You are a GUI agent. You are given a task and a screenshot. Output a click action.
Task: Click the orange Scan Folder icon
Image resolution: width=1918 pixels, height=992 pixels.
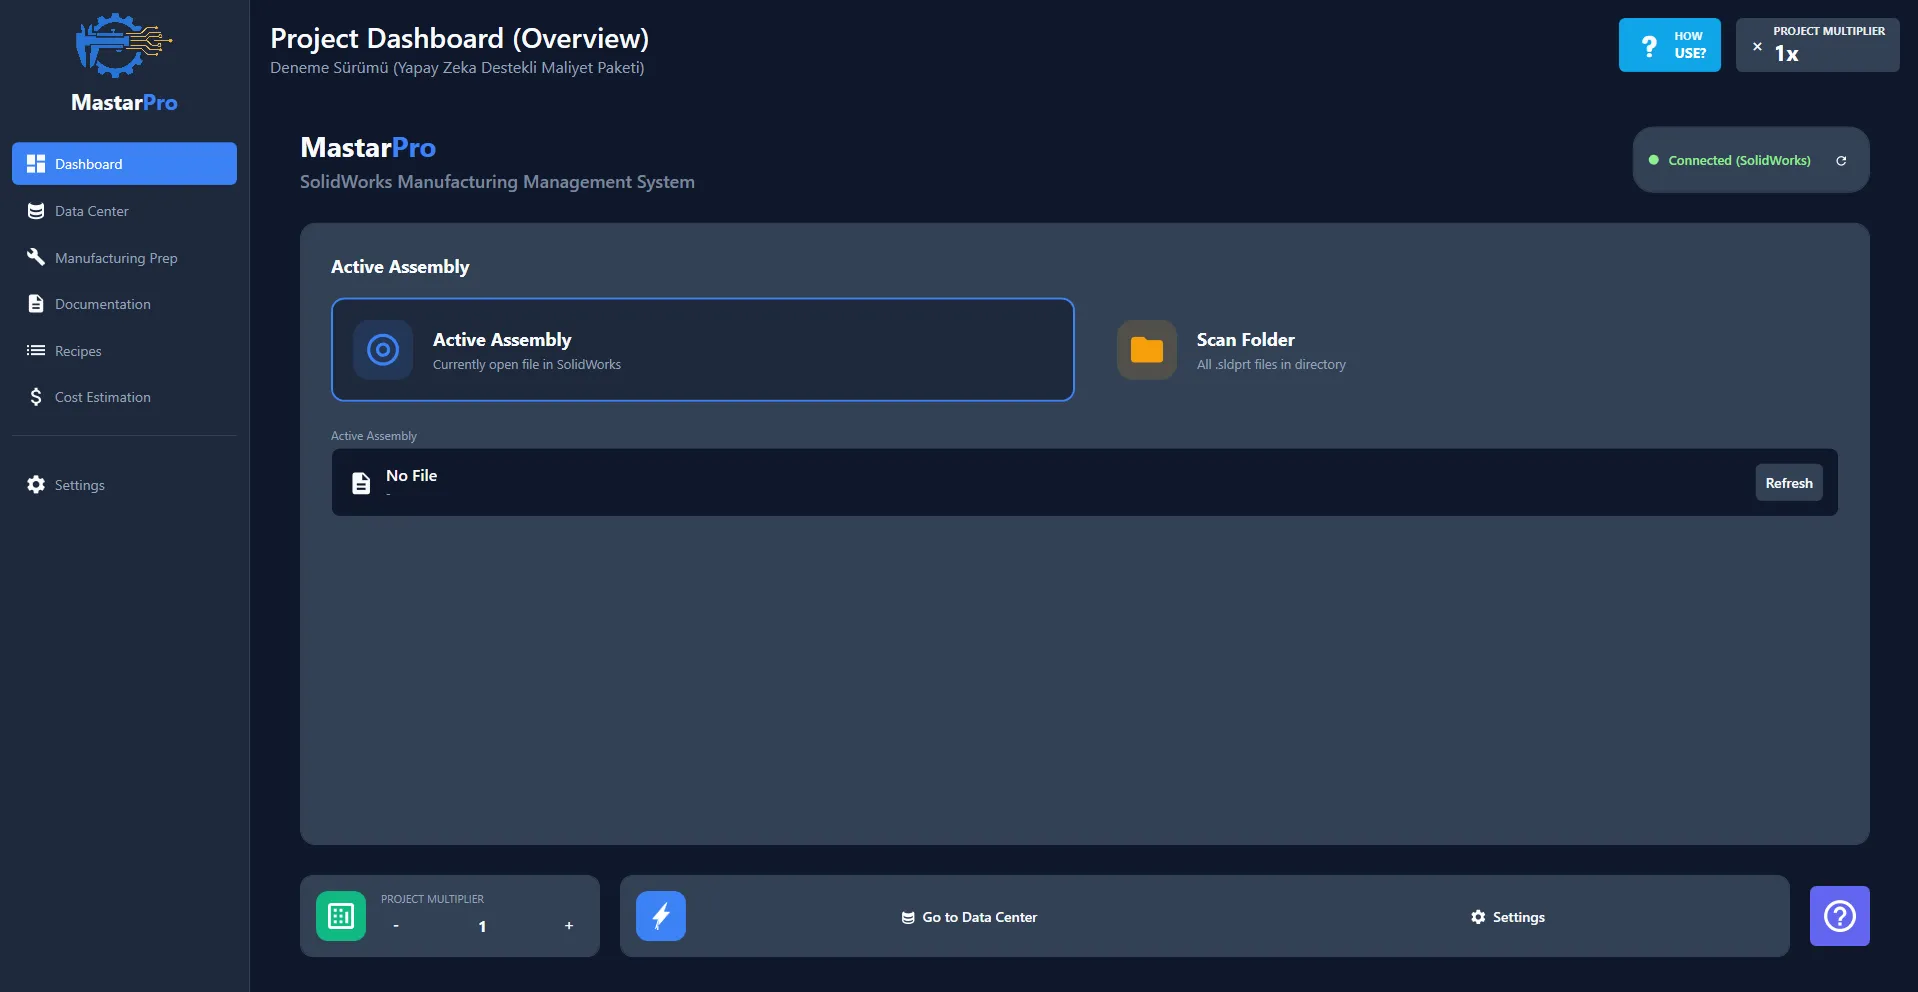click(1146, 350)
